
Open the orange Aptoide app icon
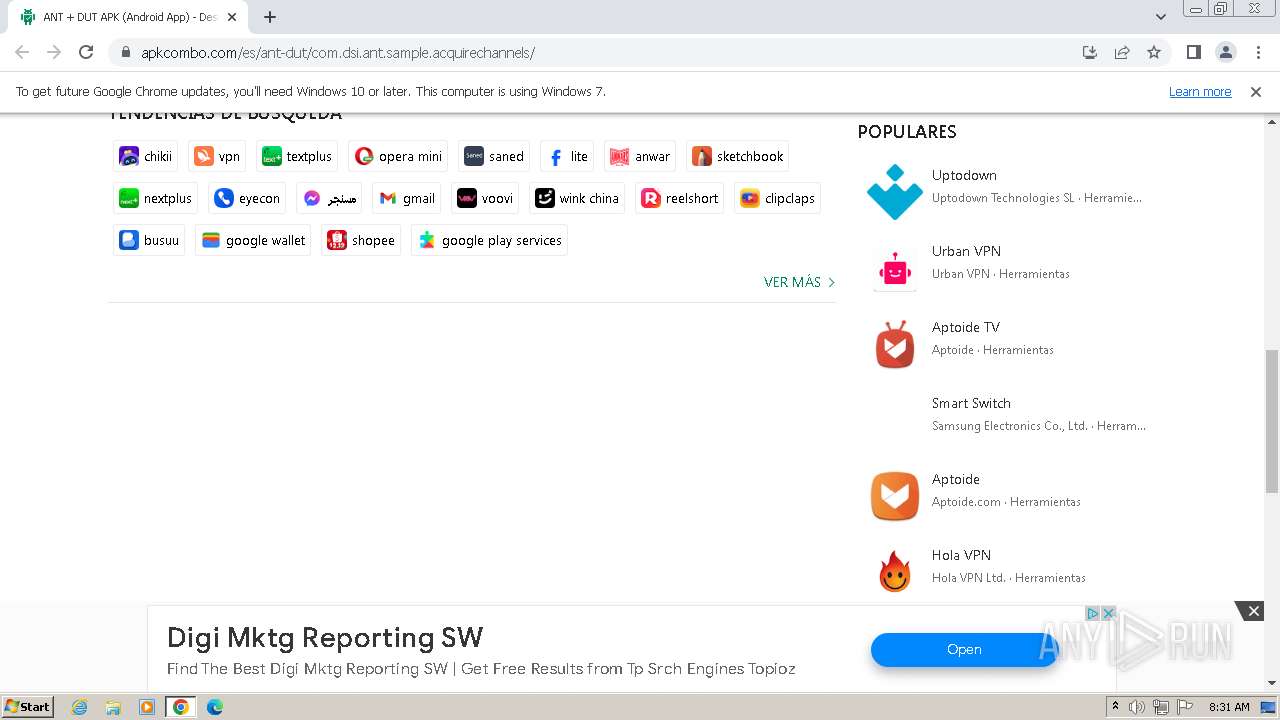click(x=894, y=496)
